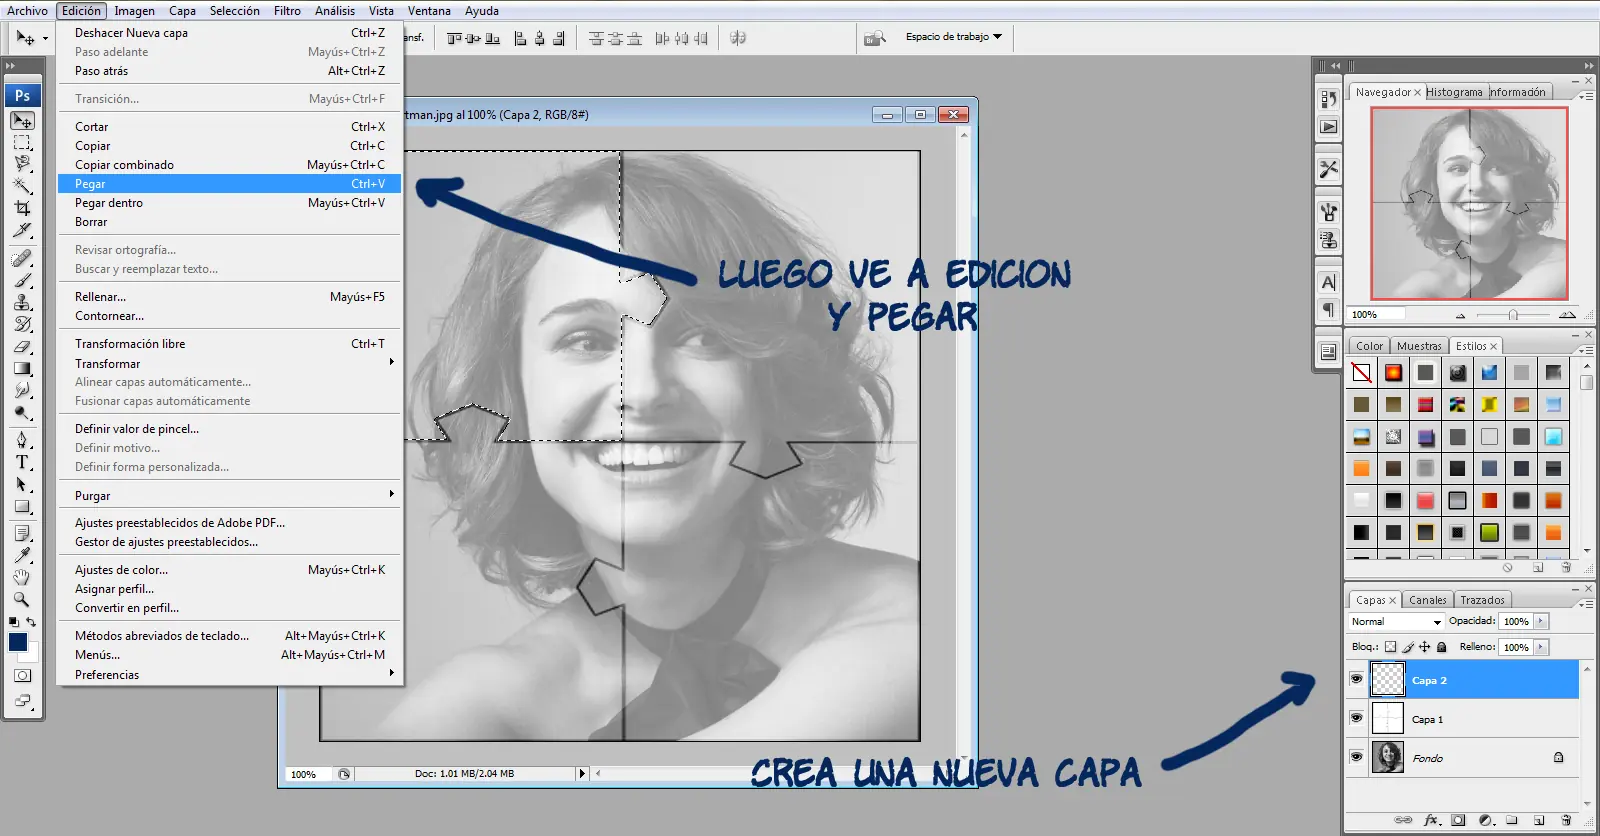1600x836 pixels.
Task: Expand Preferencias submenu
Action: [x=229, y=674]
